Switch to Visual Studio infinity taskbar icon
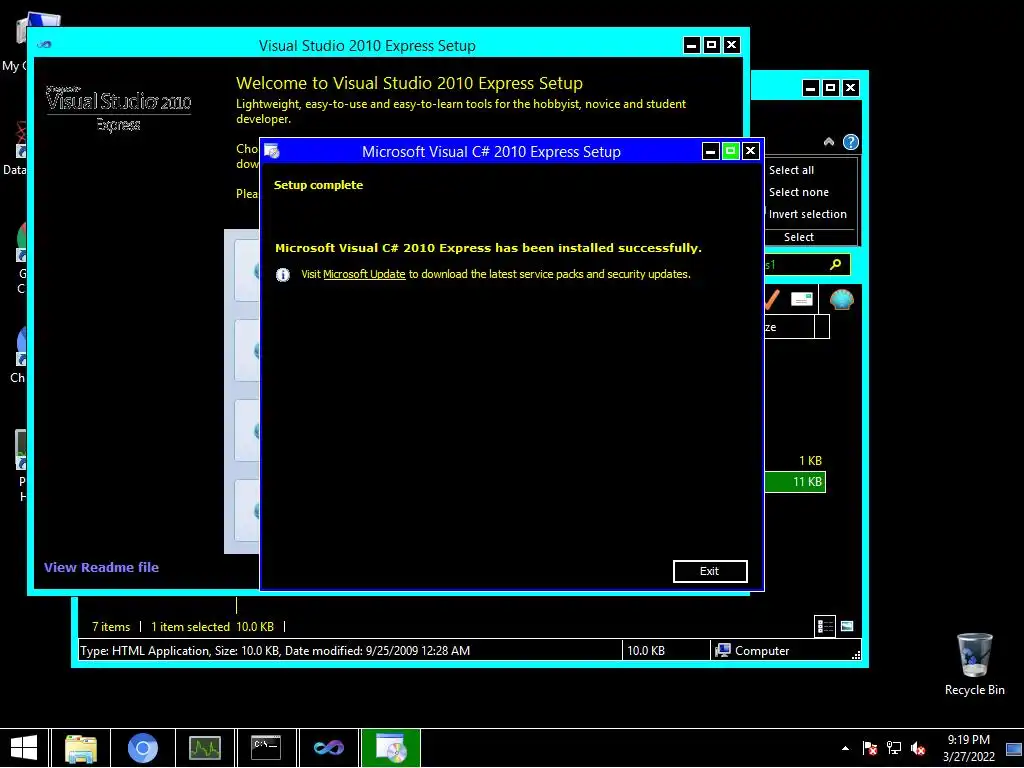This screenshot has height=768, width=1024. click(x=328, y=748)
